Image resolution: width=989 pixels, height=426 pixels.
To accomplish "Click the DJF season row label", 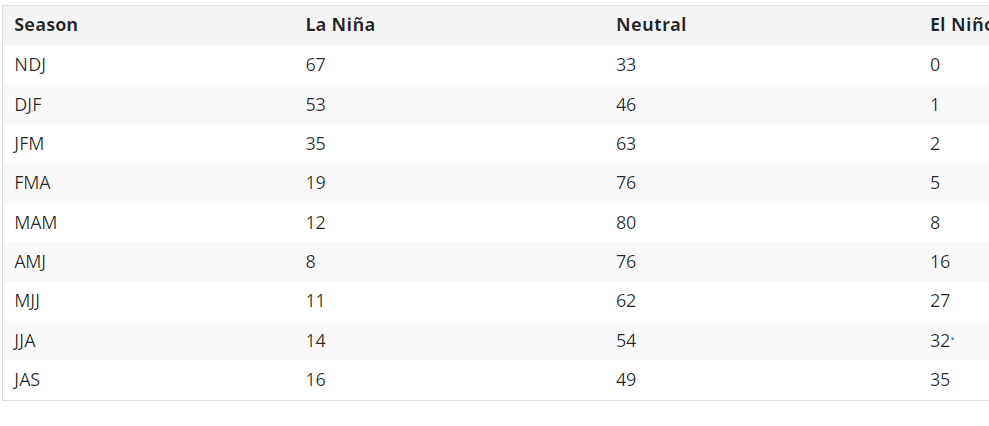I will tap(29, 105).
